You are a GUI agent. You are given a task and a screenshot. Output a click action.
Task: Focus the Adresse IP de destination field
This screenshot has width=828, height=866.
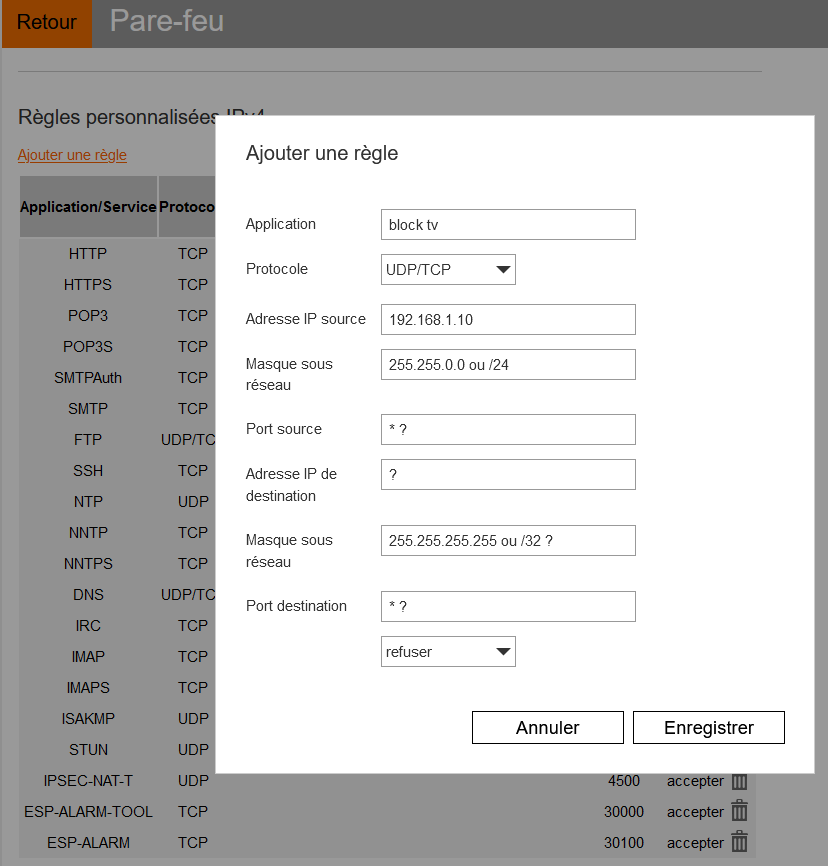(508, 475)
